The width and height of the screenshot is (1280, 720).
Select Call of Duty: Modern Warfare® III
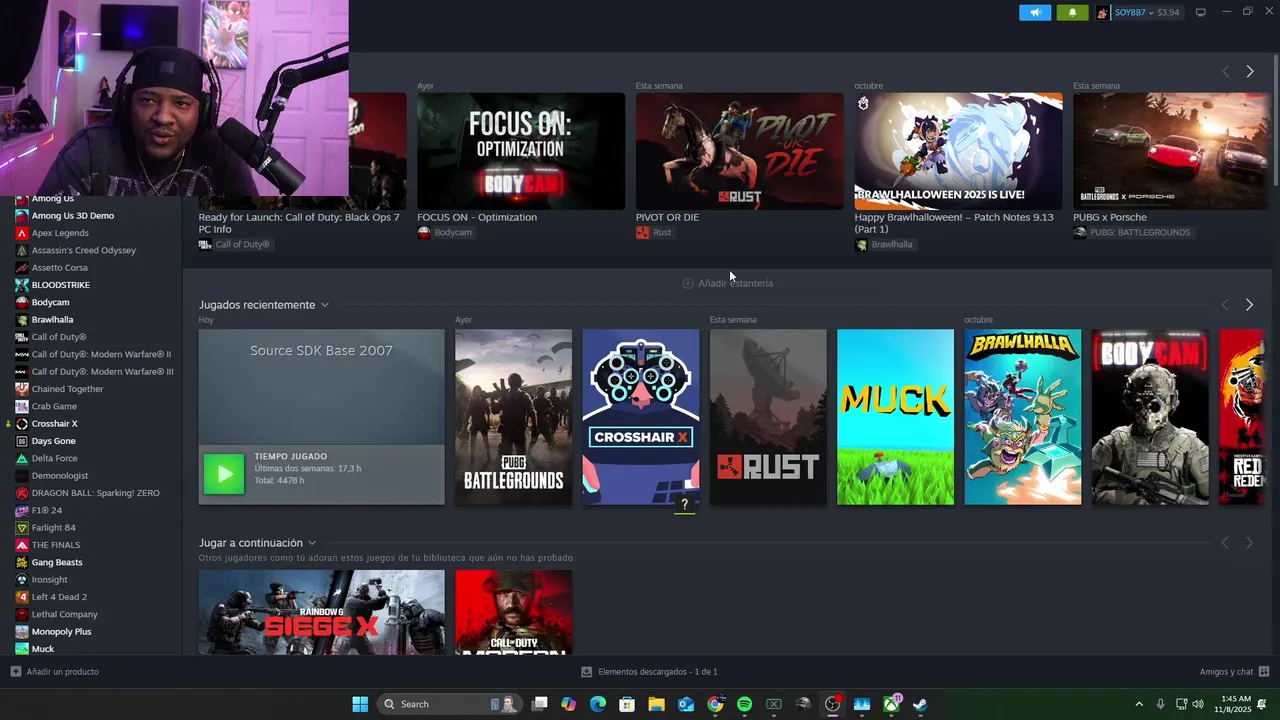pyautogui.click(x=102, y=371)
